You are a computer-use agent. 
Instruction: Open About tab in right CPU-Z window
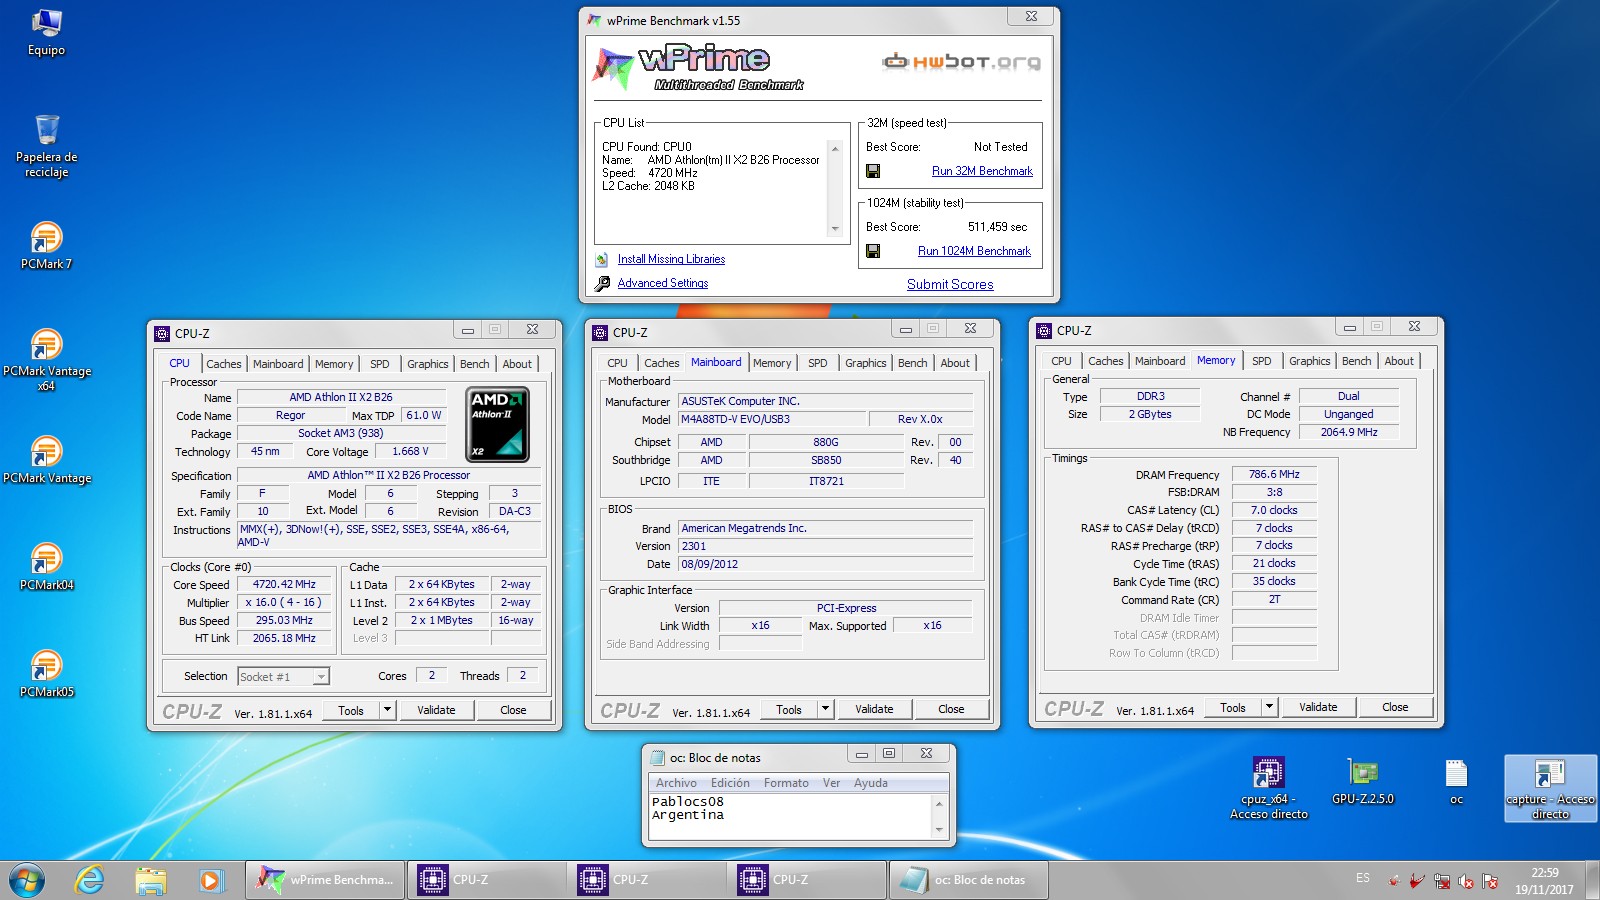point(1399,361)
